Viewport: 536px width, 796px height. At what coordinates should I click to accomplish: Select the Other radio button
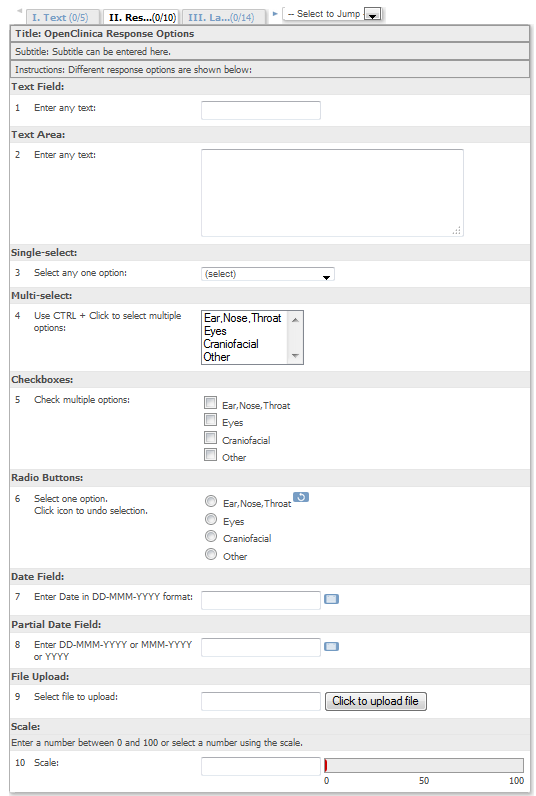click(211, 554)
